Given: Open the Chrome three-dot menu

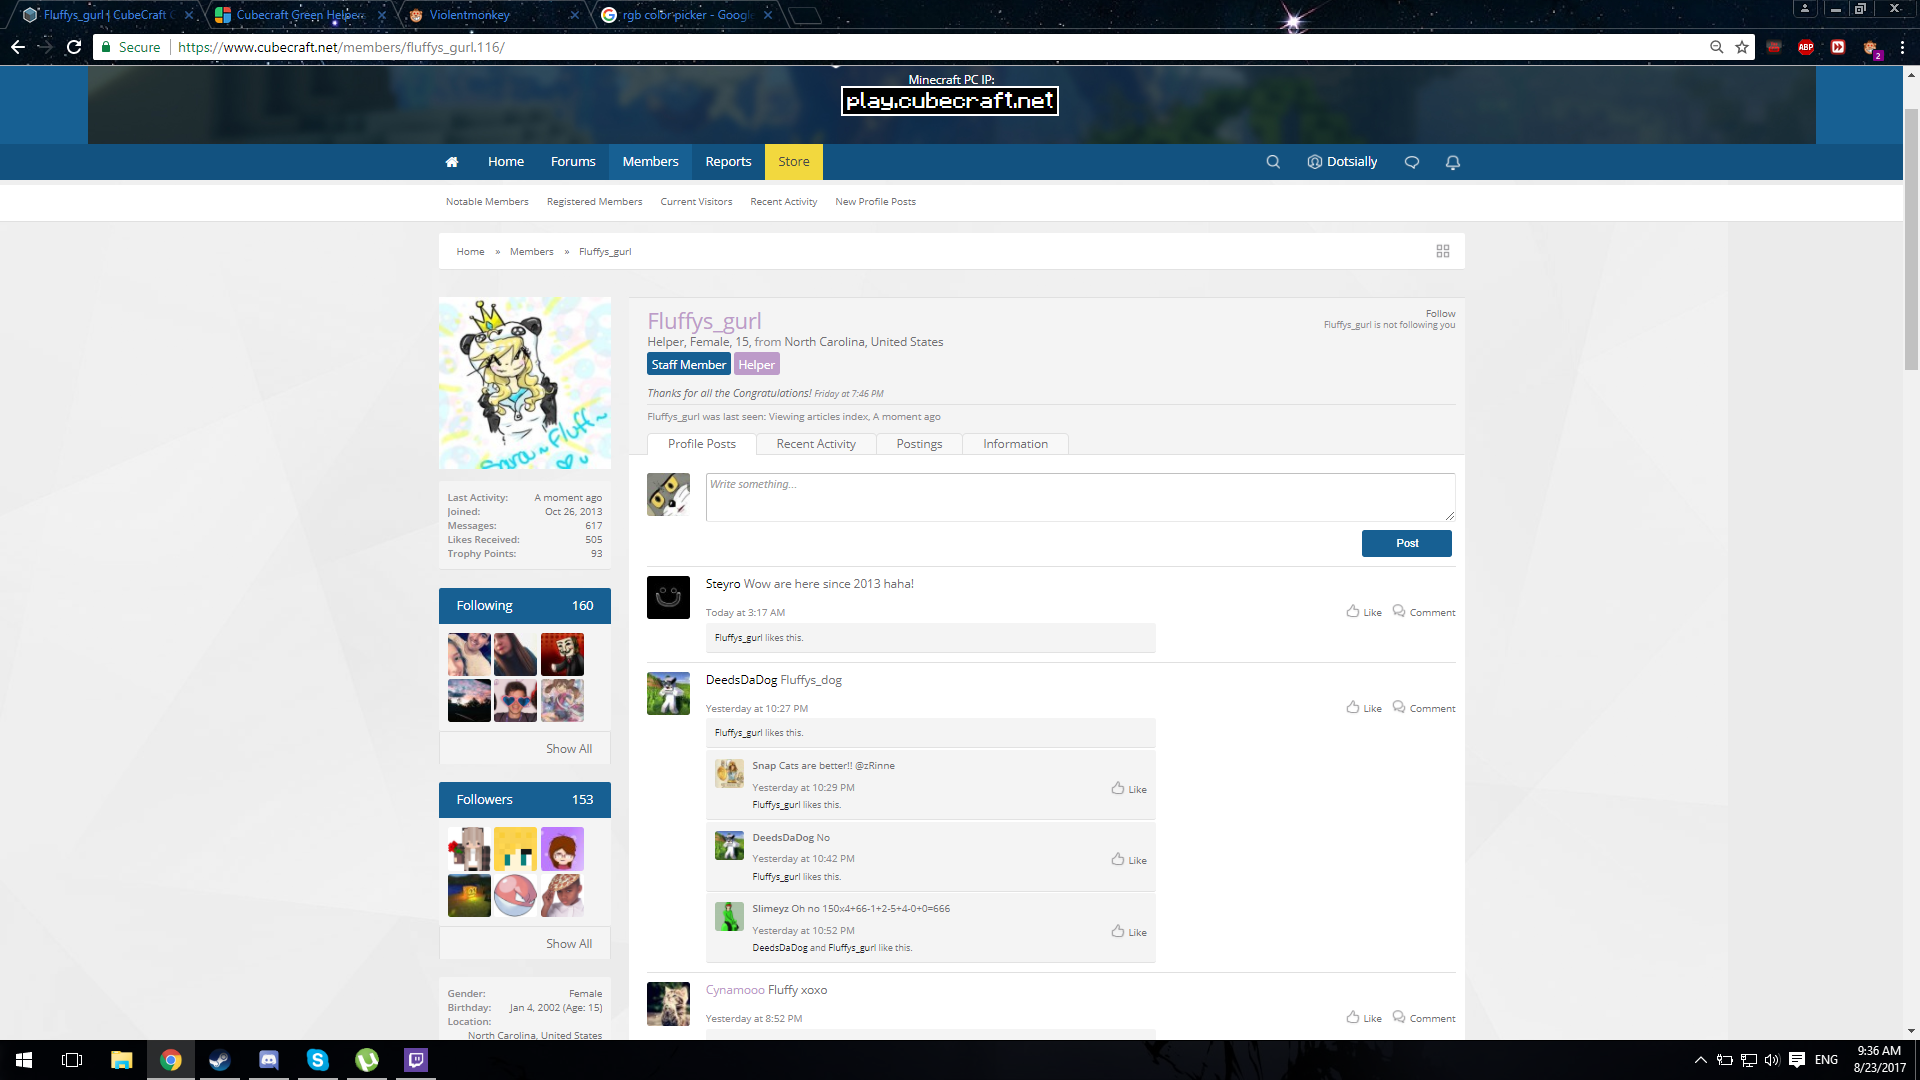Looking at the screenshot, I should pos(1902,47).
